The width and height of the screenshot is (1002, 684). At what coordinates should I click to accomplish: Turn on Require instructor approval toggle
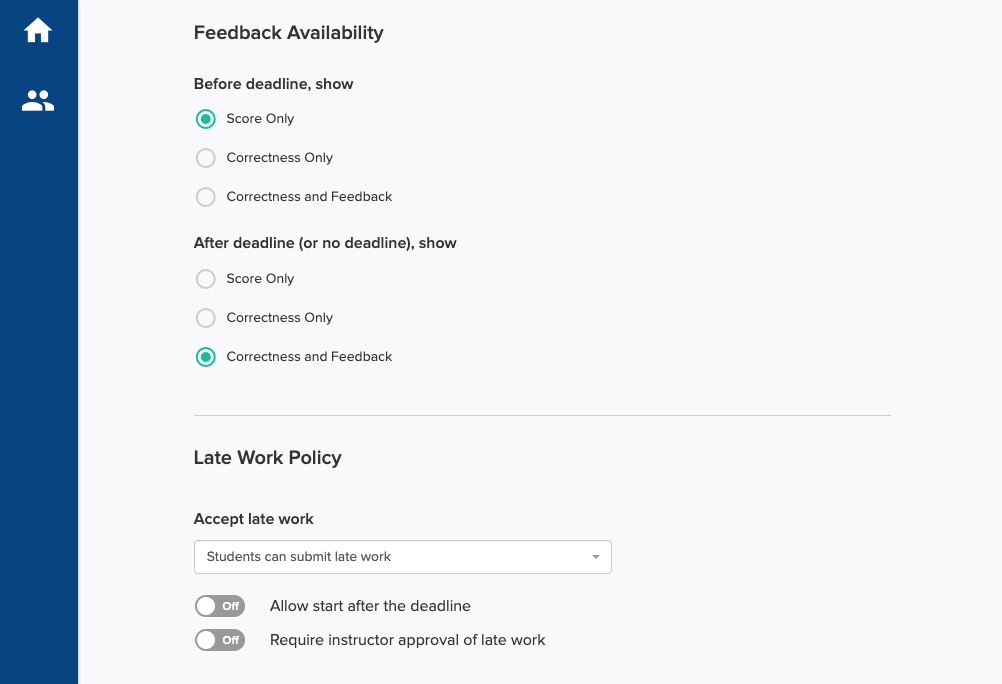220,640
